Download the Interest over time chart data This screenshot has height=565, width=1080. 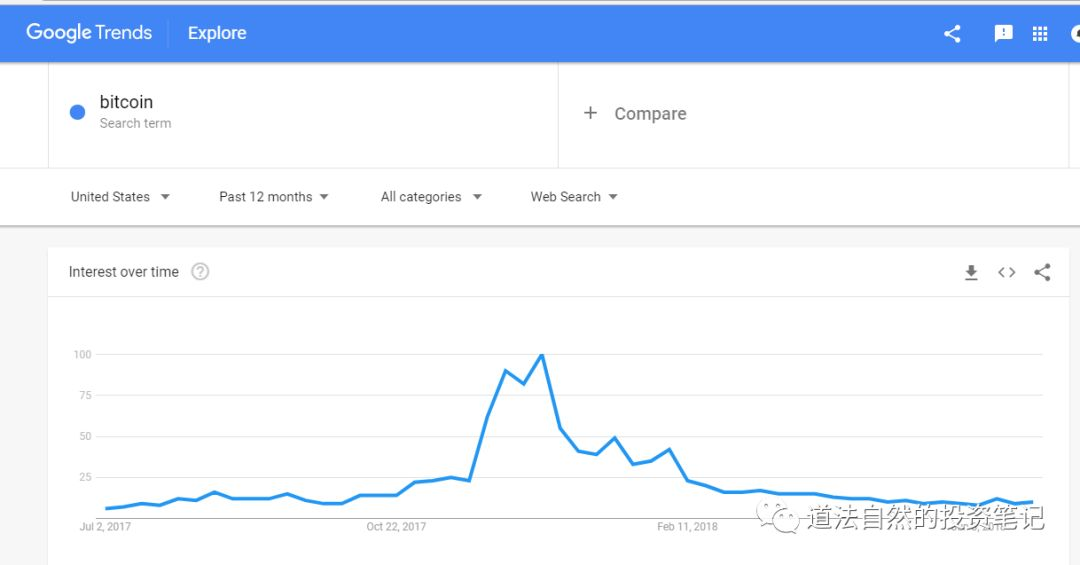tap(971, 272)
